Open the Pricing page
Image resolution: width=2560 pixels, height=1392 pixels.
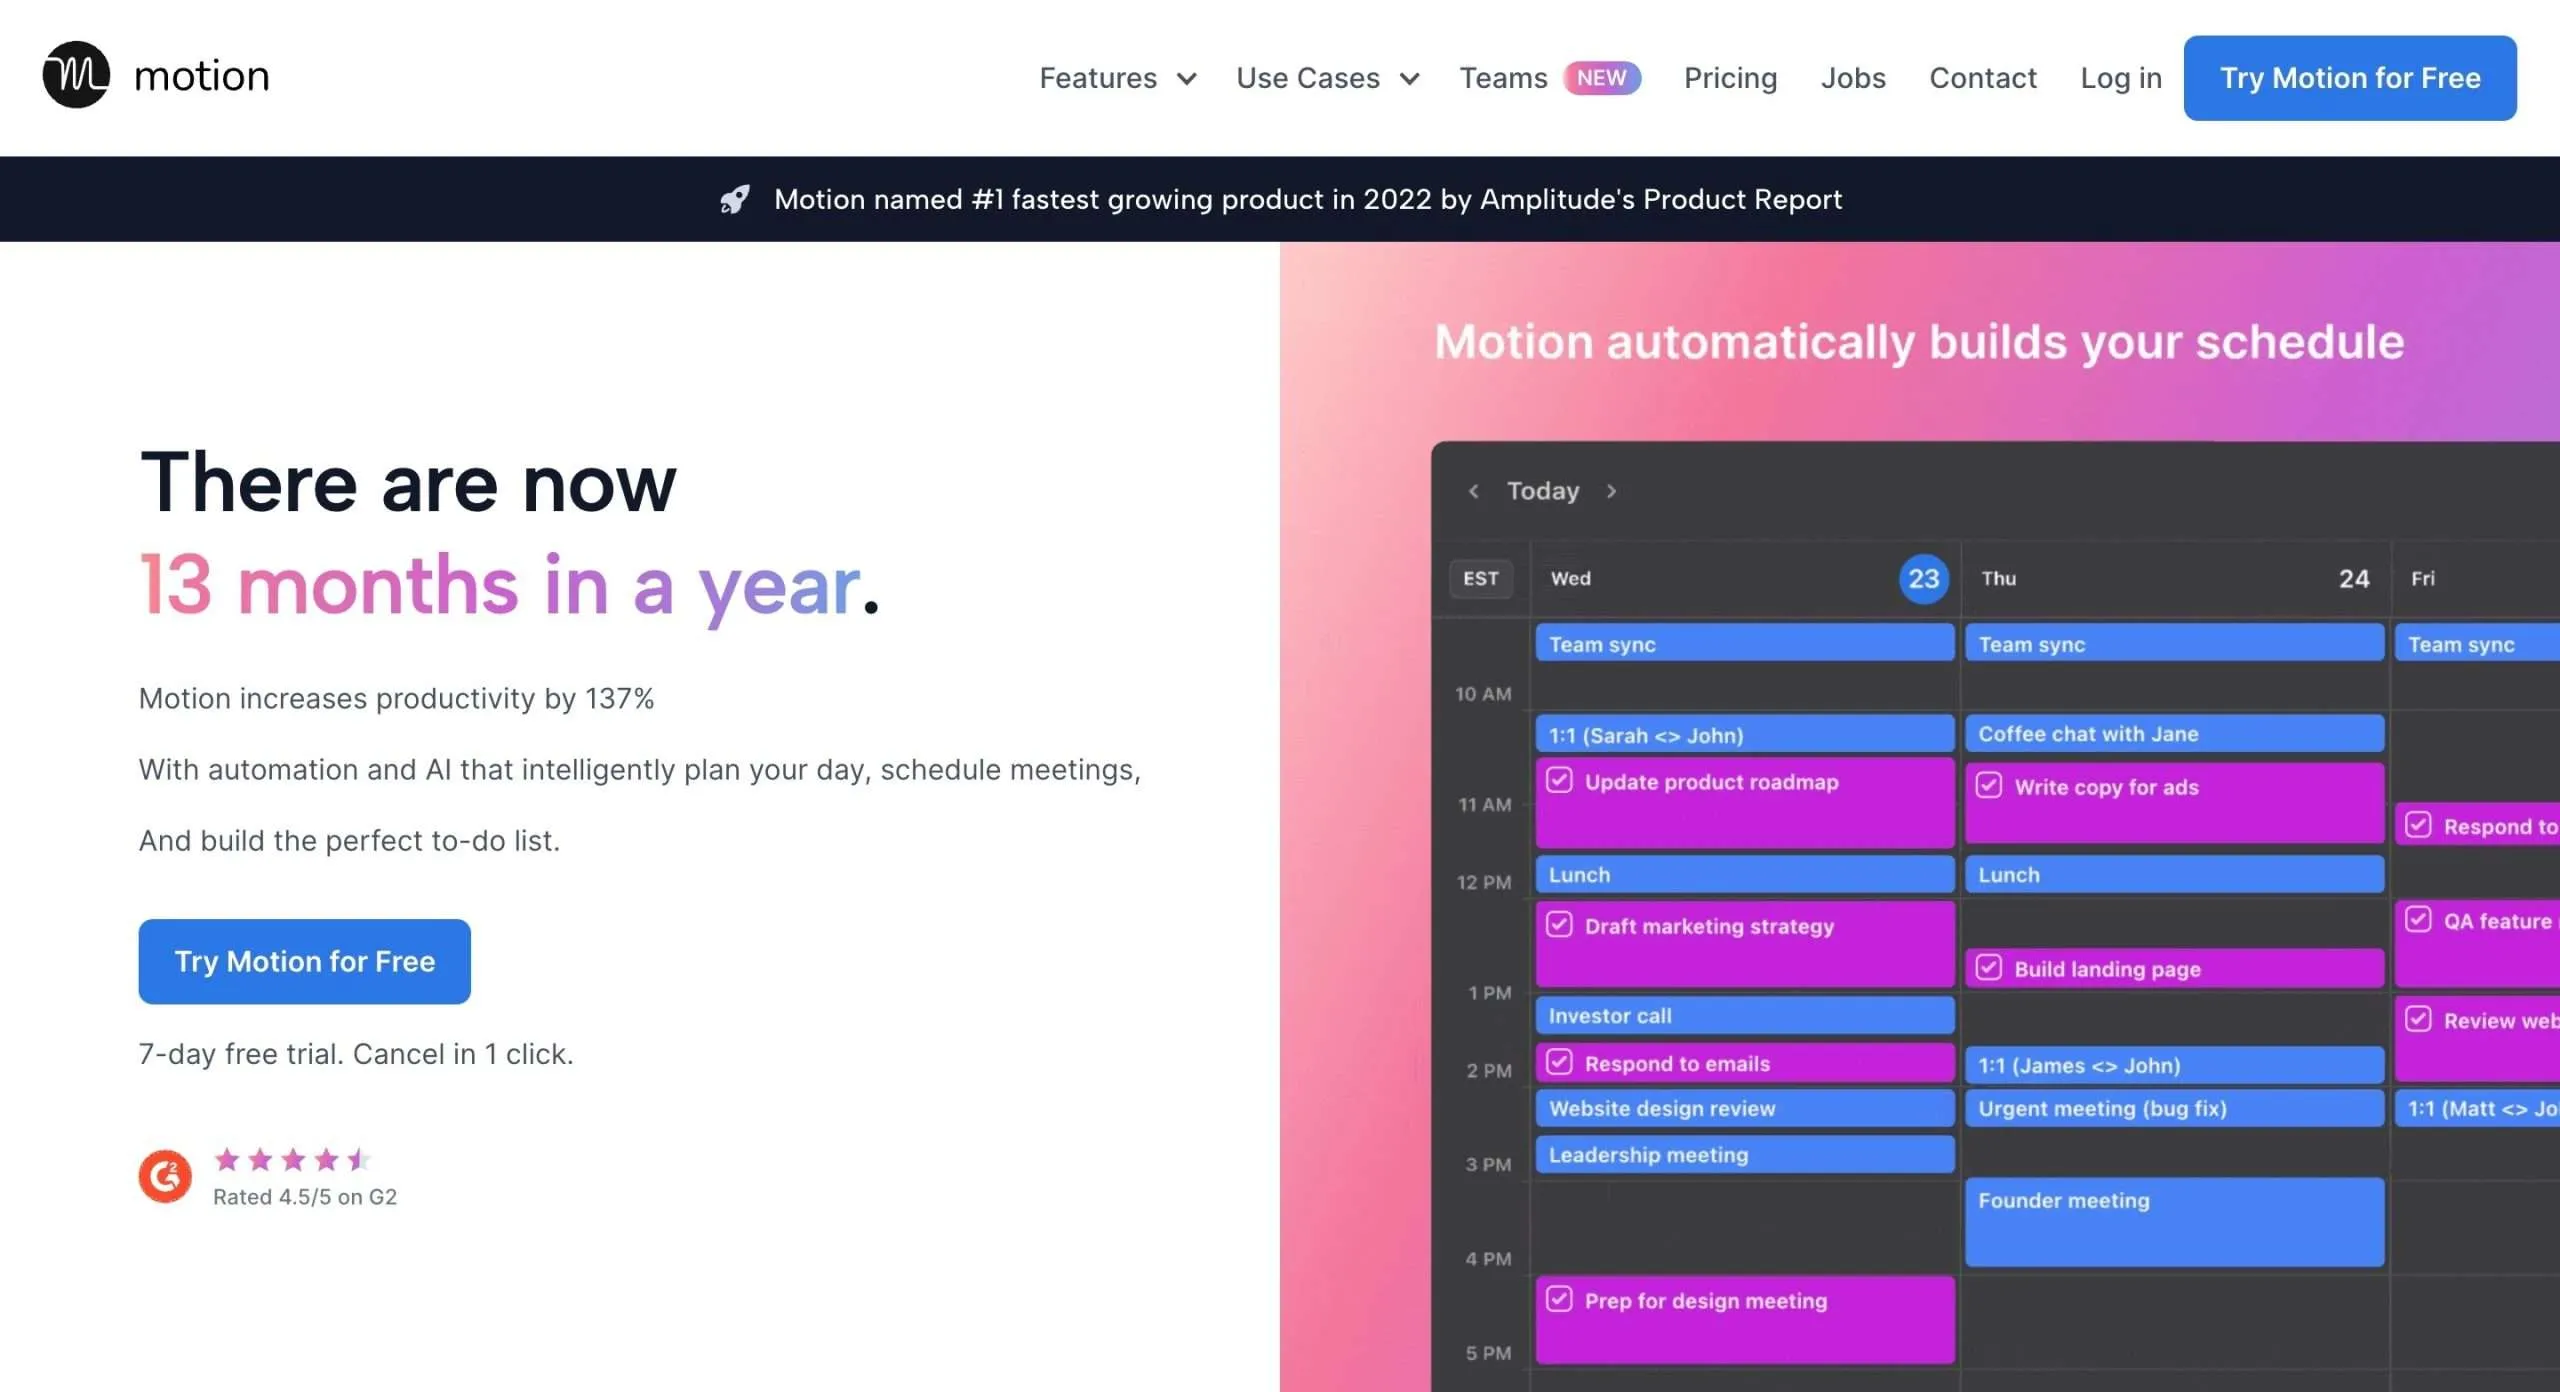(1727, 75)
